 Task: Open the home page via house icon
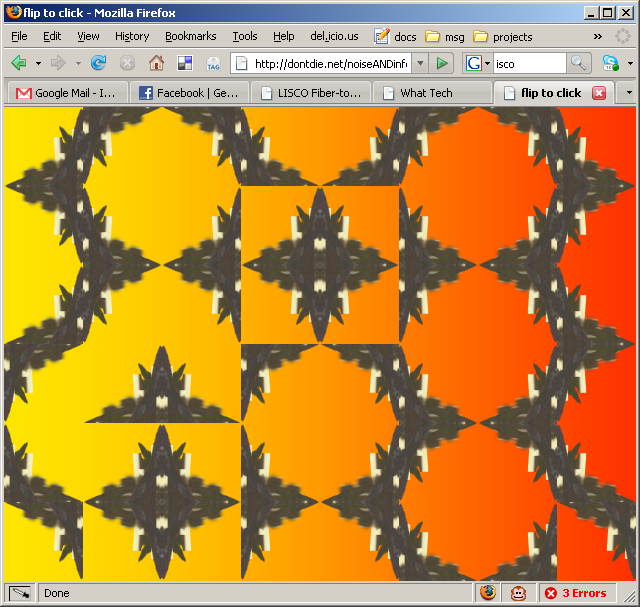click(156, 63)
